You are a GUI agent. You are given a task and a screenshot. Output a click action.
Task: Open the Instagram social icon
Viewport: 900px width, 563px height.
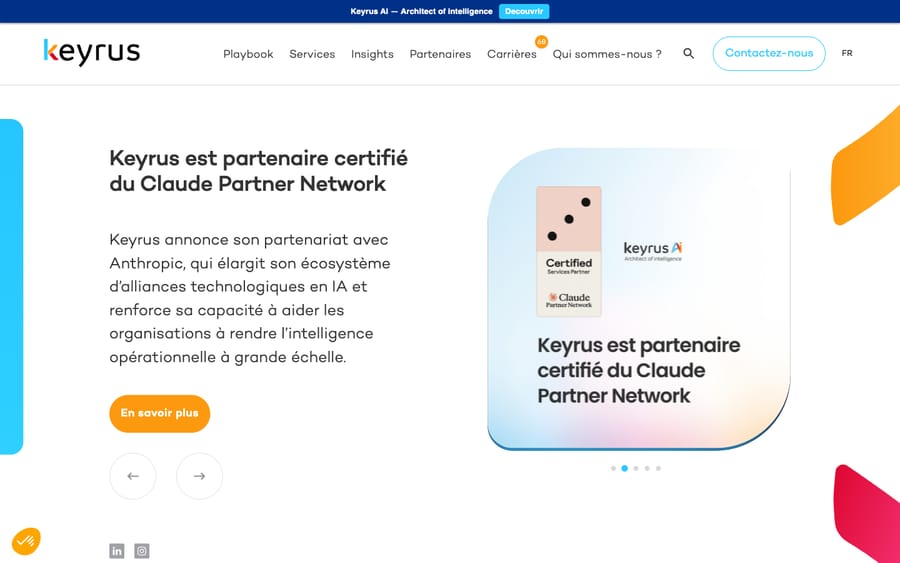click(142, 551)
